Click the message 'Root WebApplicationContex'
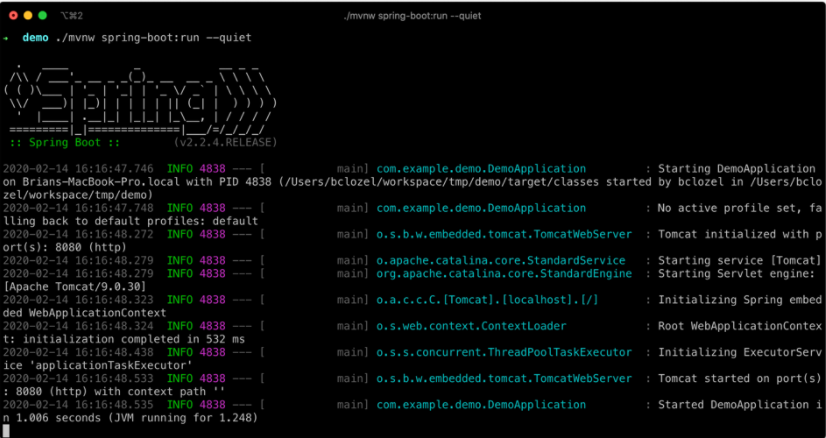 pyautogui.click(x=740, y=326)
